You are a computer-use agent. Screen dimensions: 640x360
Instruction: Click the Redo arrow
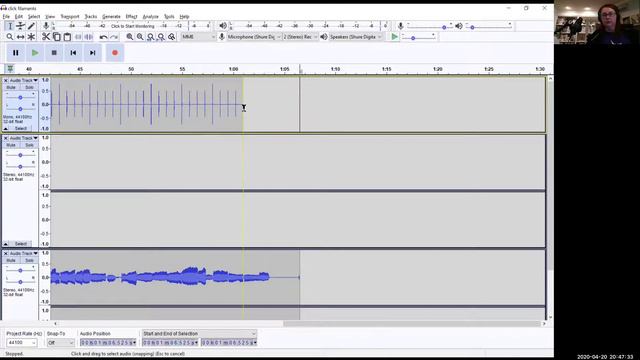pyautogui.click(x=114, y=37)
